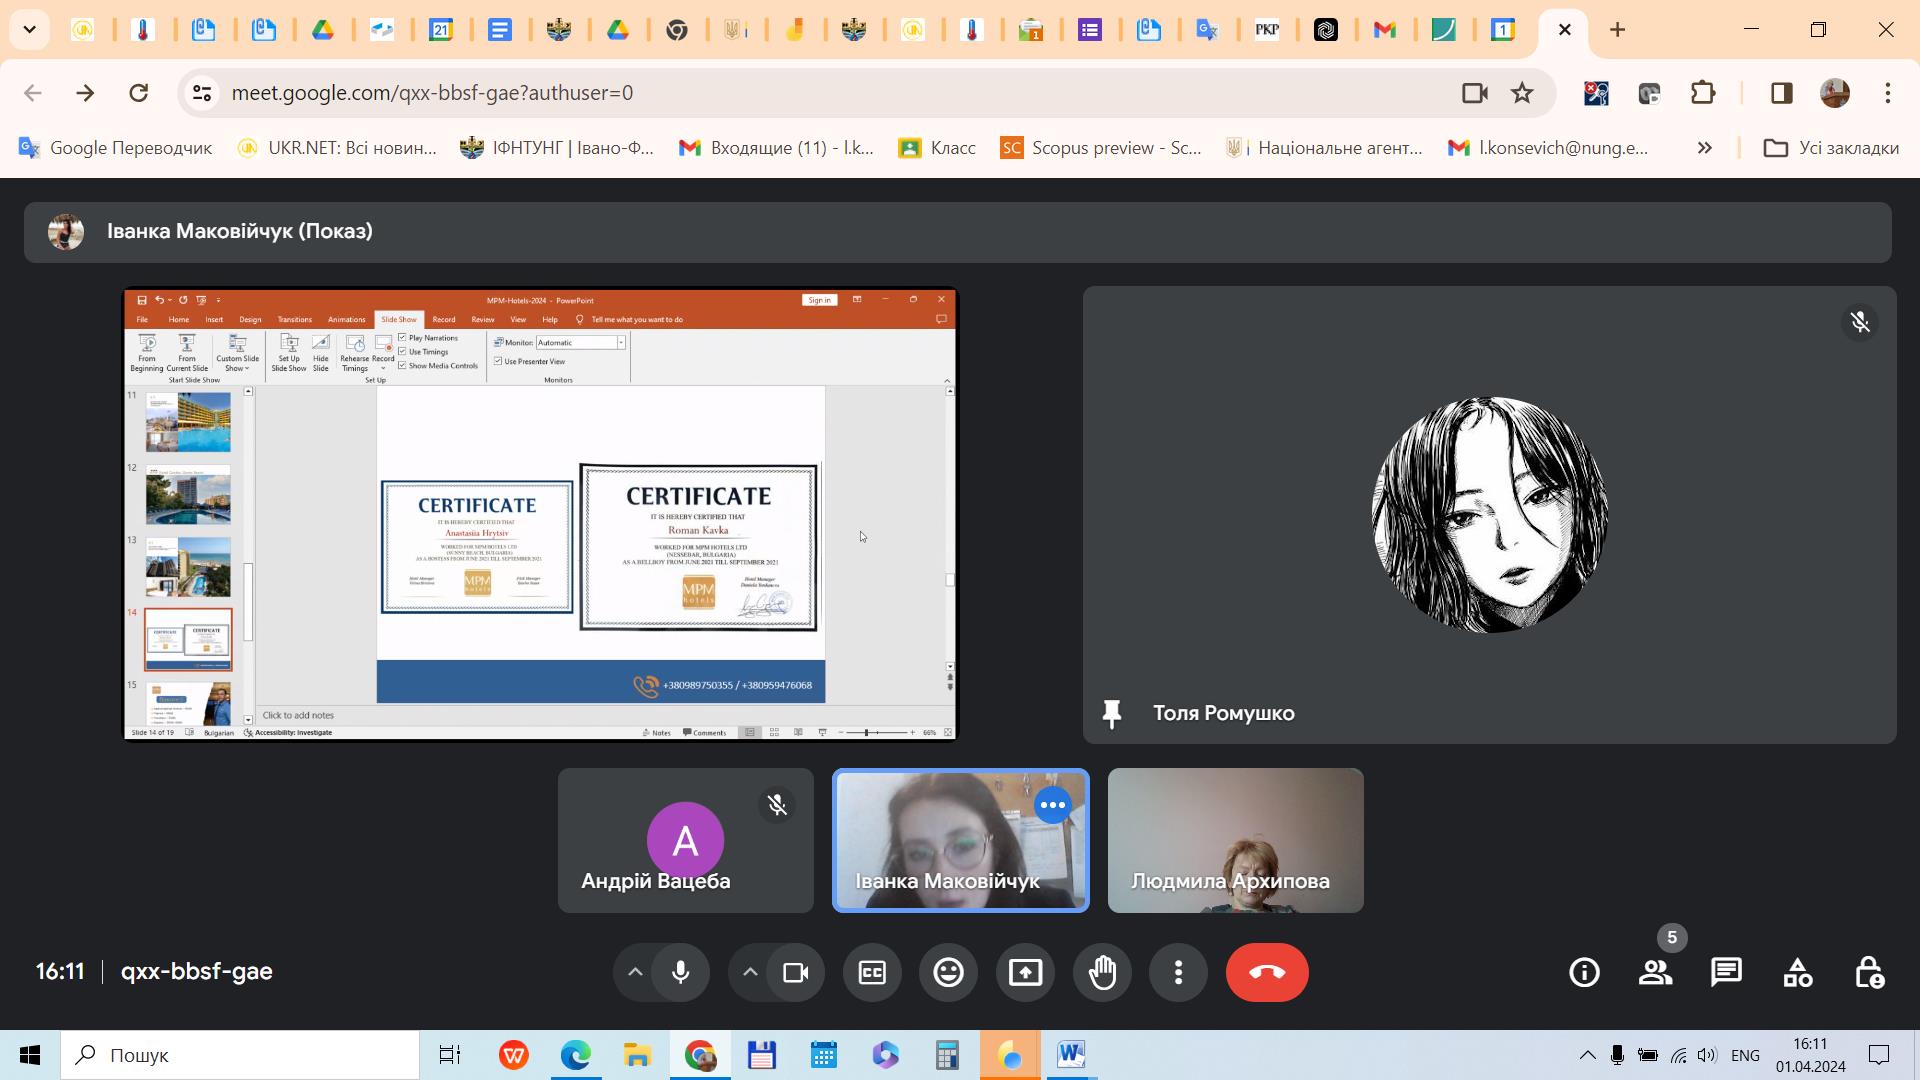Mute the microphone
The image size is (1920, 1080).
pos(681,972)
